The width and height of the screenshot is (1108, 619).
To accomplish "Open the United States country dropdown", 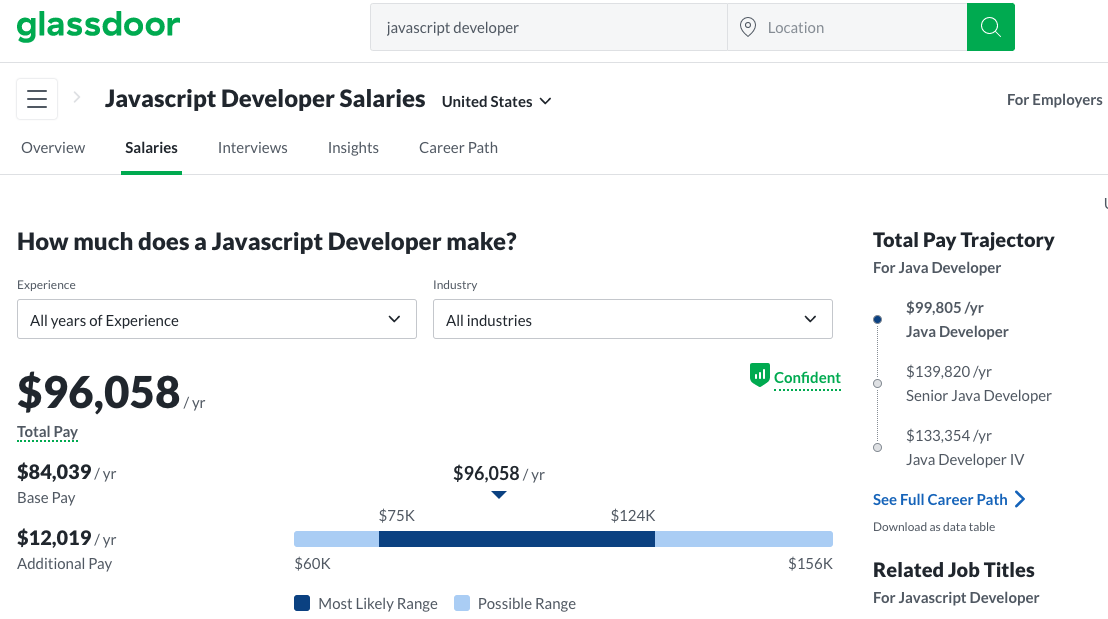I will 496,102.
